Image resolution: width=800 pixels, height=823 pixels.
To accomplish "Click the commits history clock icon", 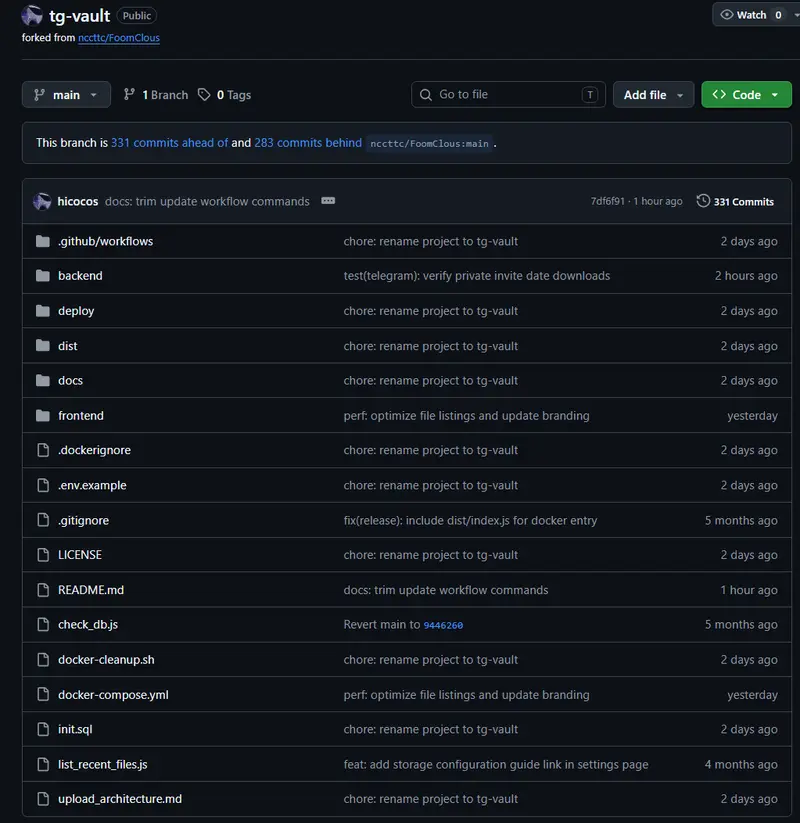I will click(x=703, y=201).
